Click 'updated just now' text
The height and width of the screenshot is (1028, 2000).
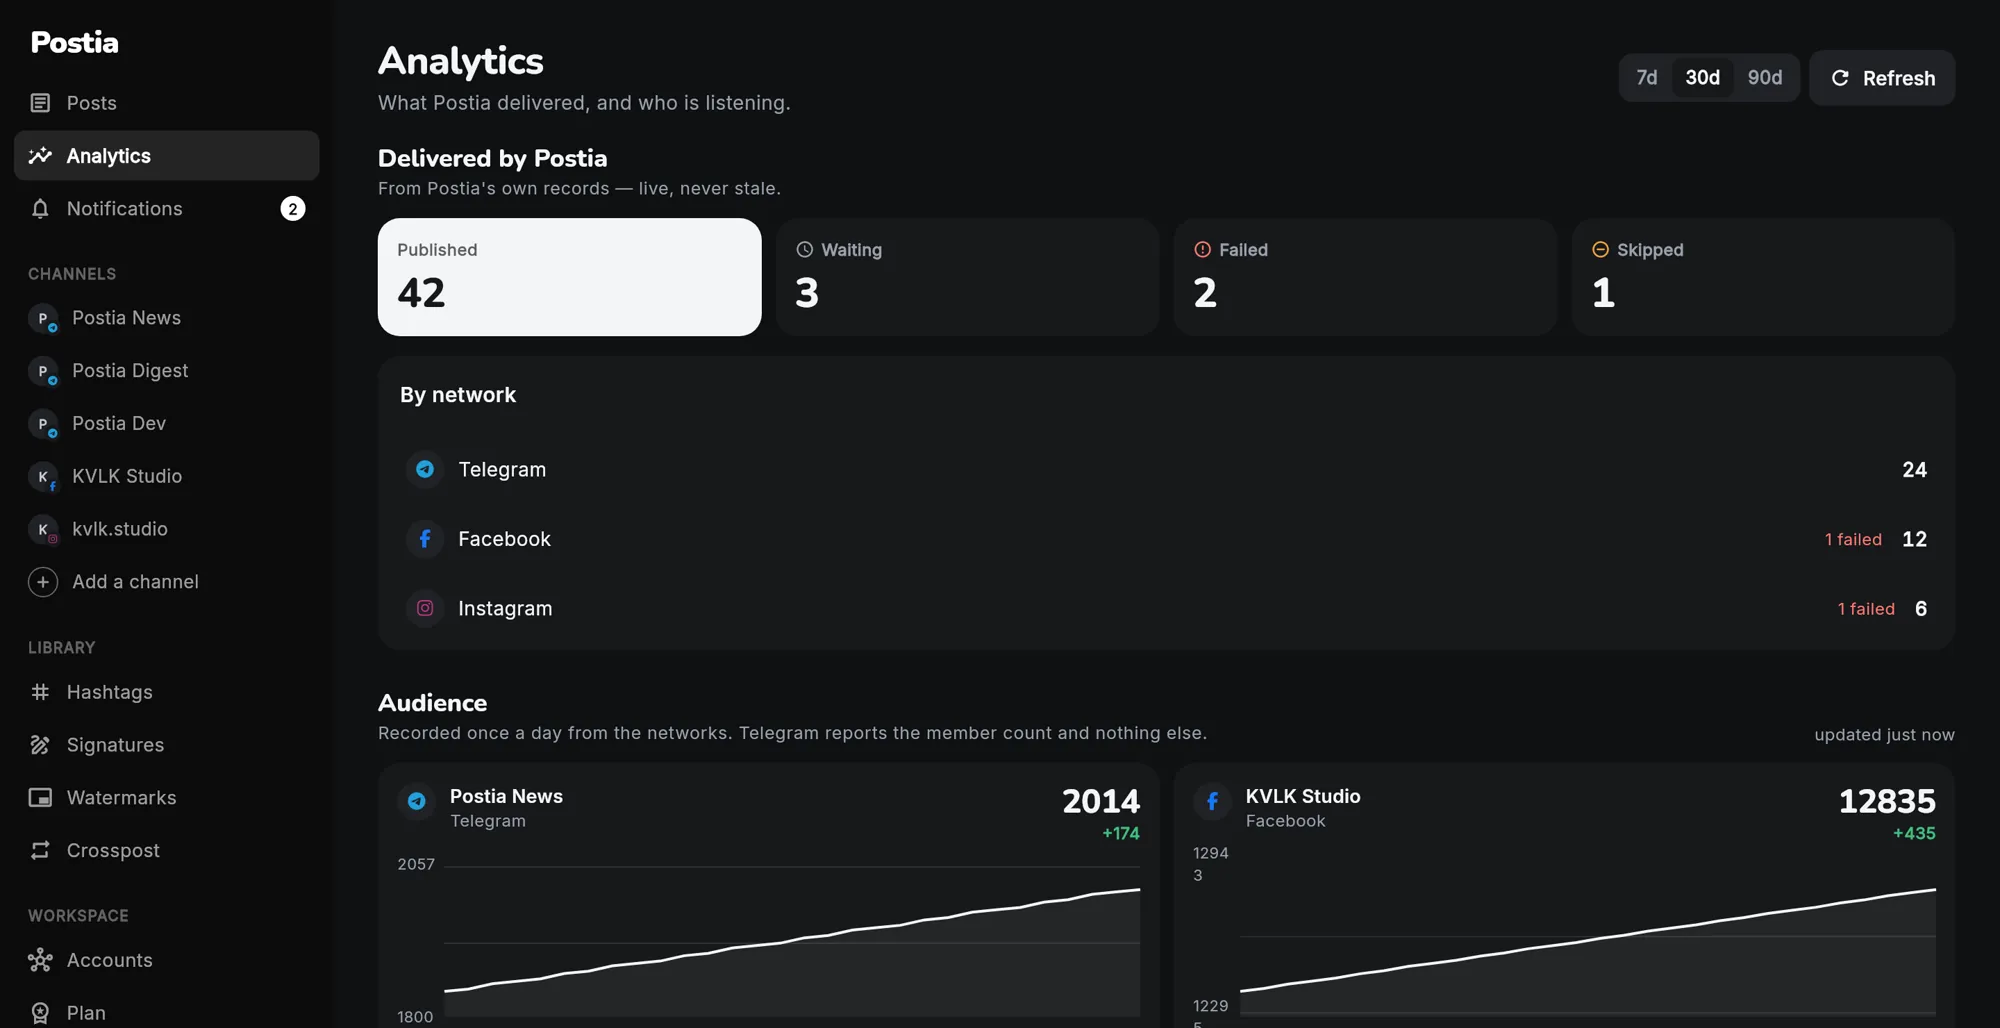(x=1884, y=735)
